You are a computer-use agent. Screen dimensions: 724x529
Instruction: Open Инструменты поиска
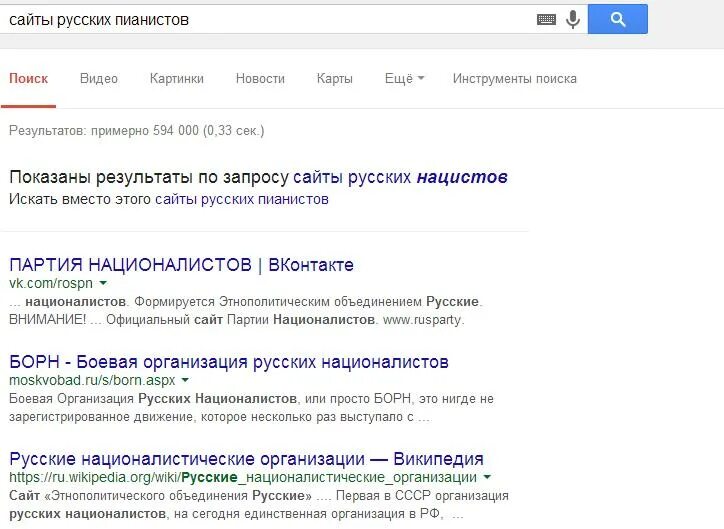point(515,78)
